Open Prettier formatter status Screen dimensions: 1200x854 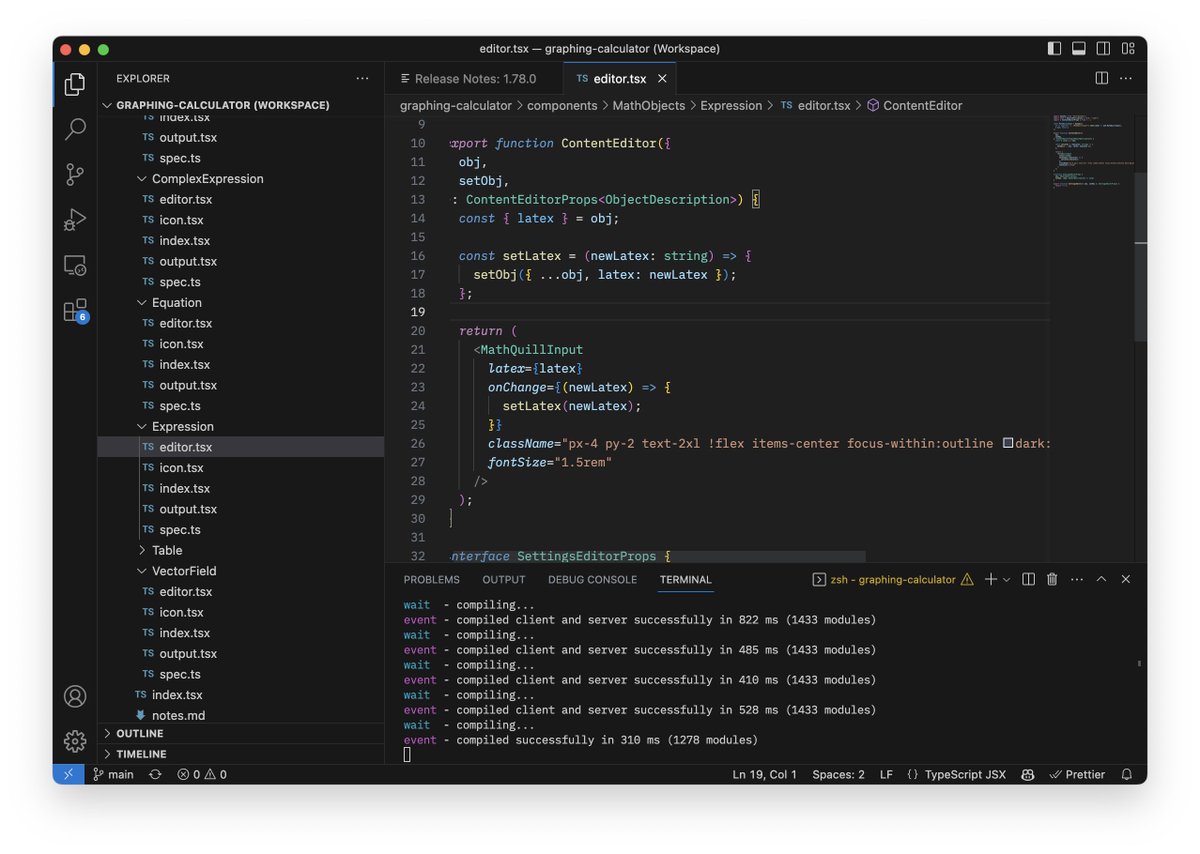(1077, 774)
